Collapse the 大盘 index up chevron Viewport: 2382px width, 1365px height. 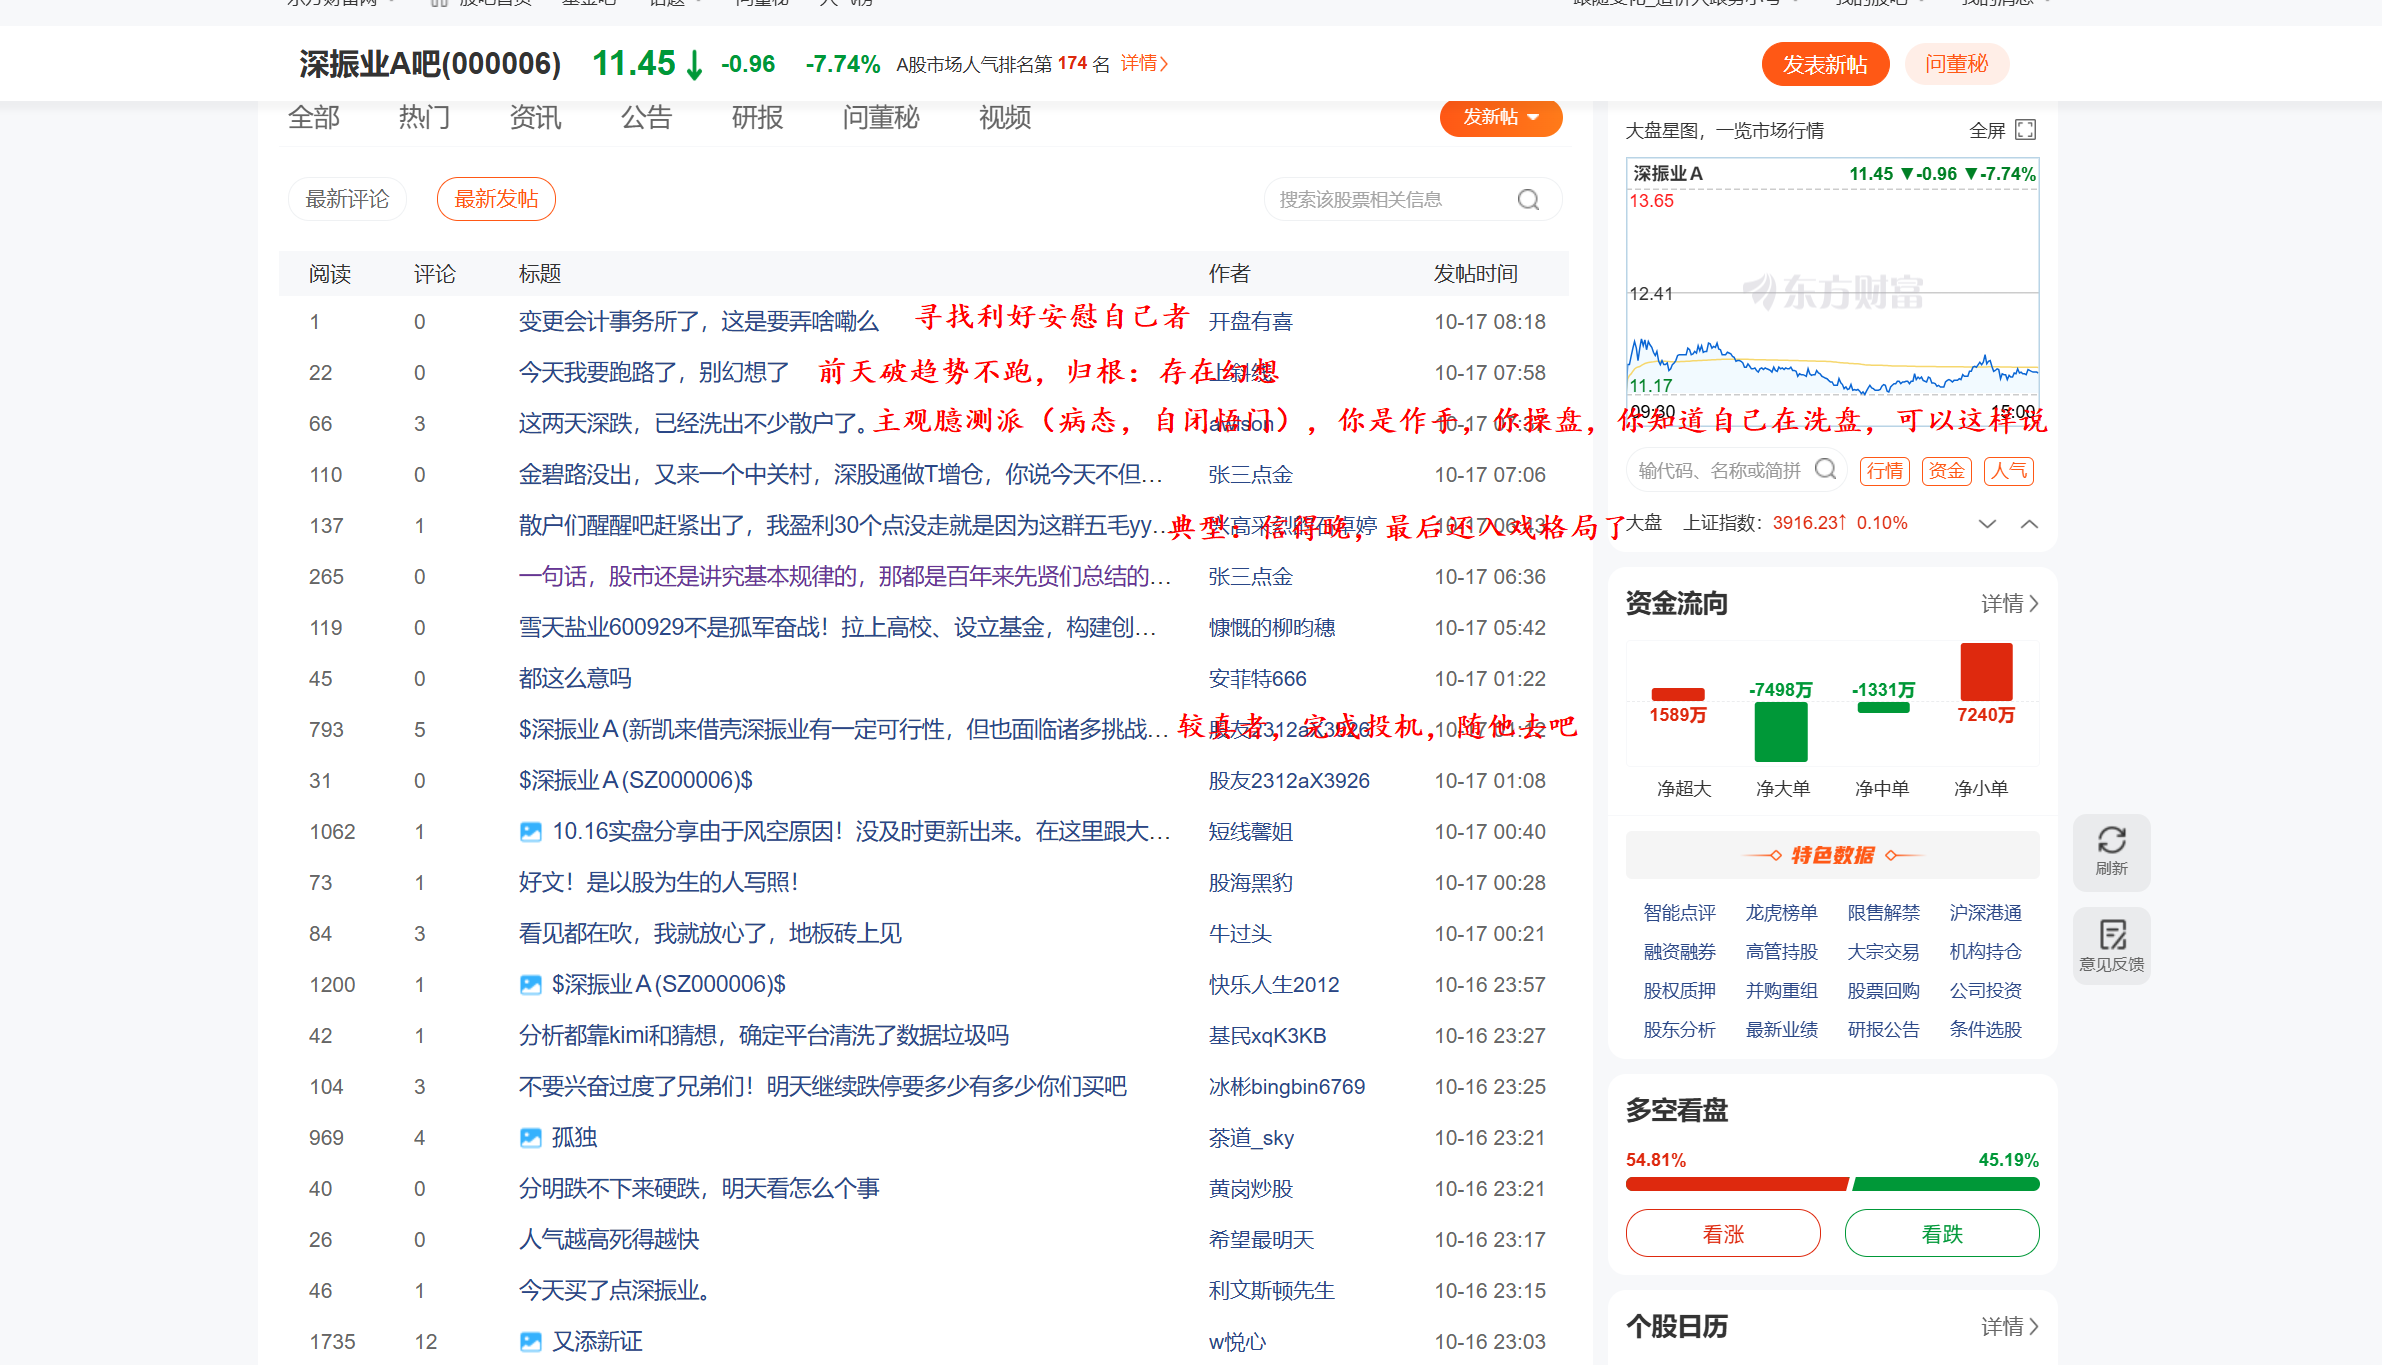pyautogui.click(x=2029, y=524)
